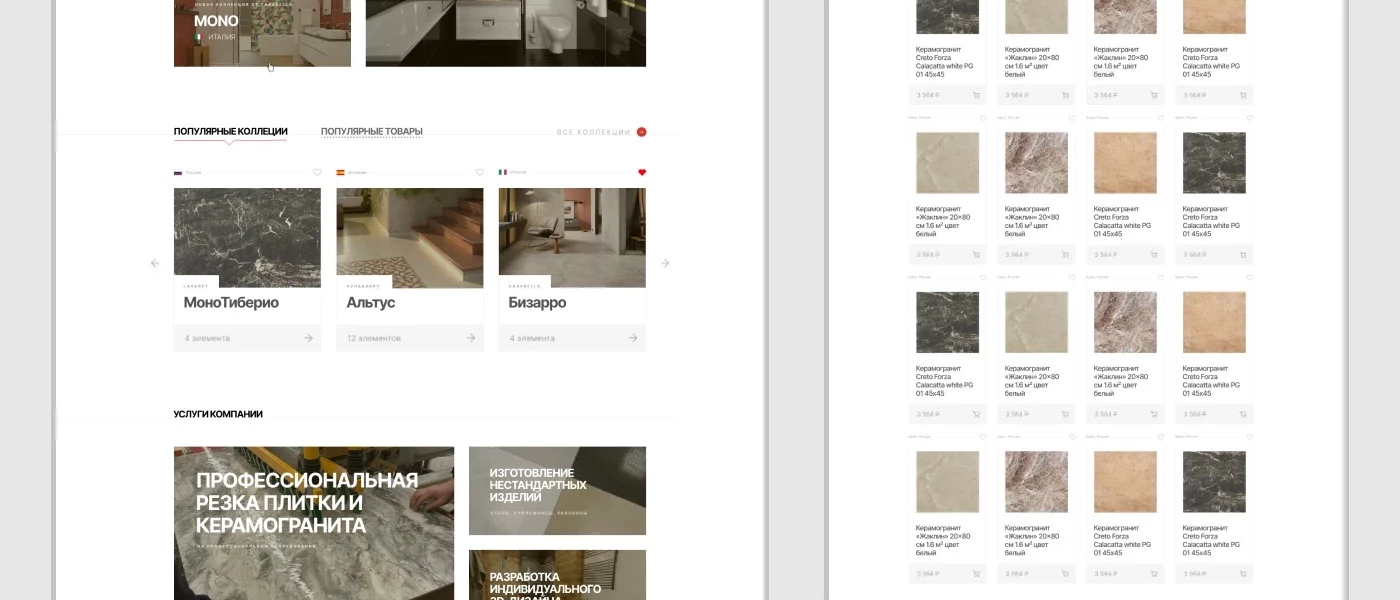Click the arrow beside 12 элементов
This screenshot has width=1400, height=600.
coord(470,338)
